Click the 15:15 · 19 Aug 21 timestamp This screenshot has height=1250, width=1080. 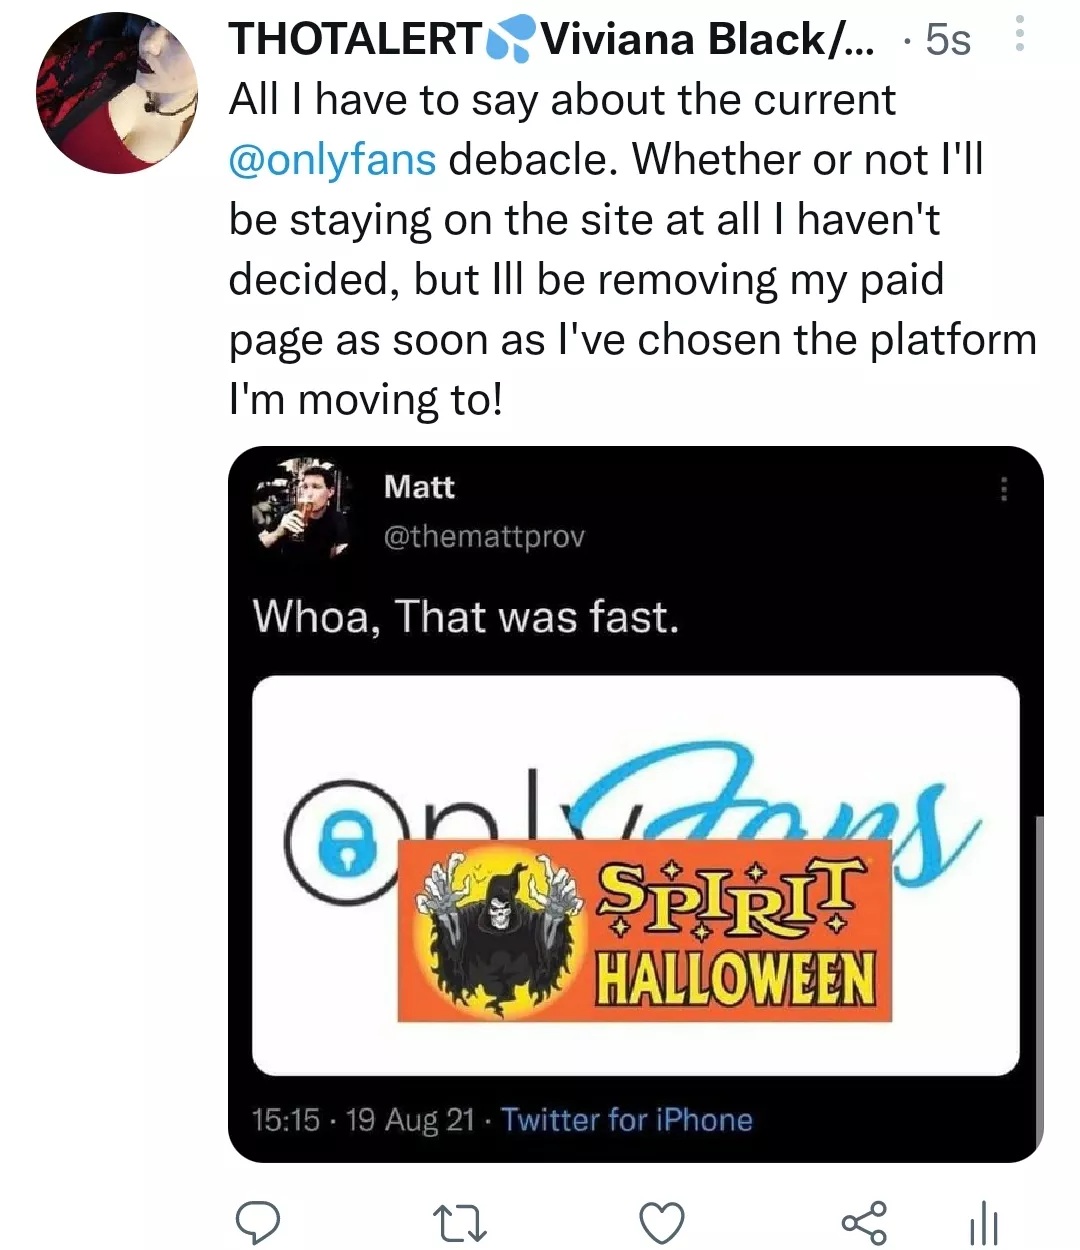point(364,1119)
